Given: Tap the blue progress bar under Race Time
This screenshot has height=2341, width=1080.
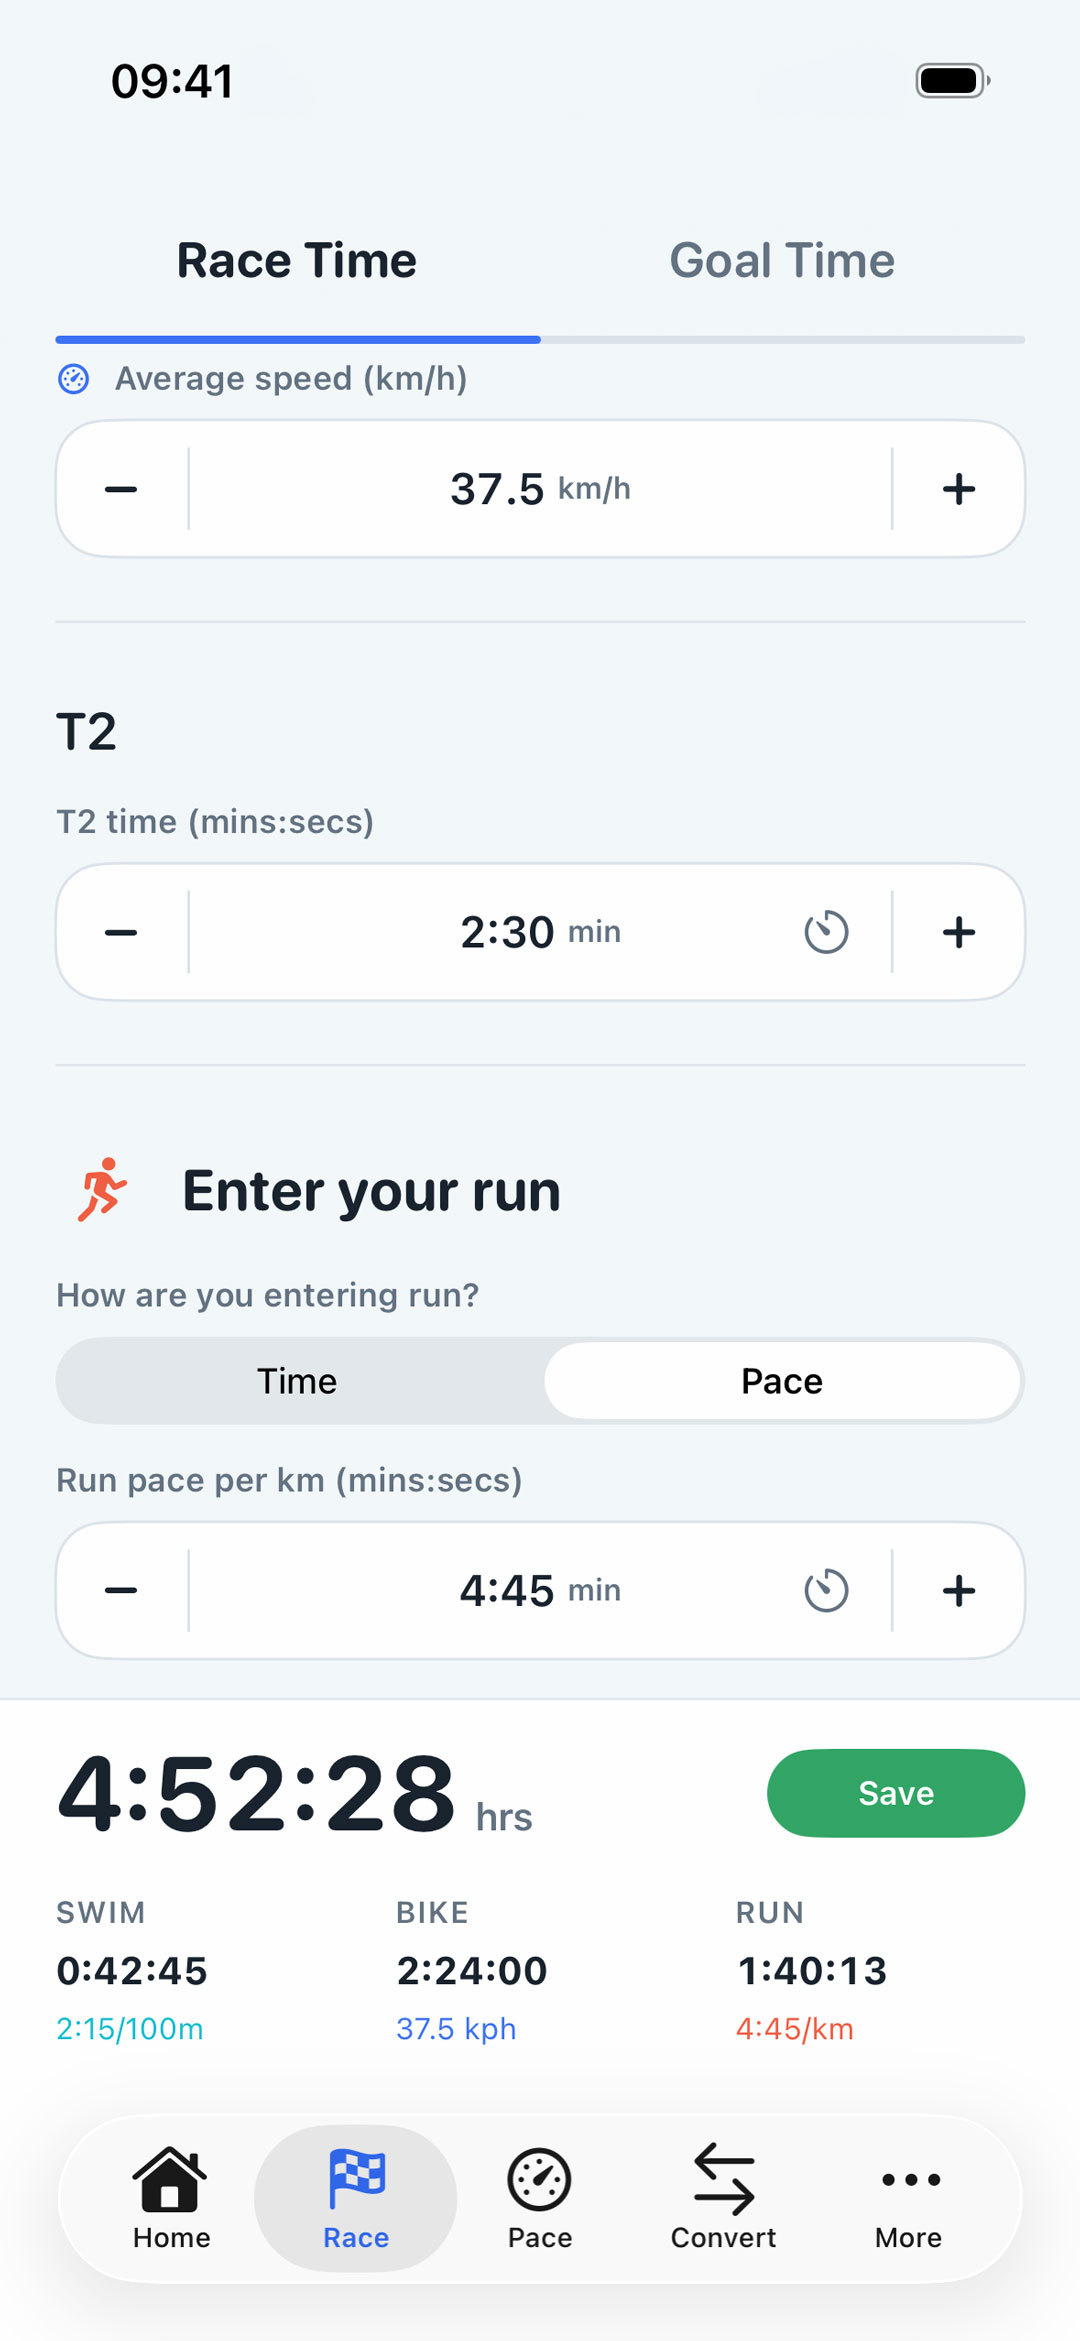Looking at the screenshot, I should 297,340.
